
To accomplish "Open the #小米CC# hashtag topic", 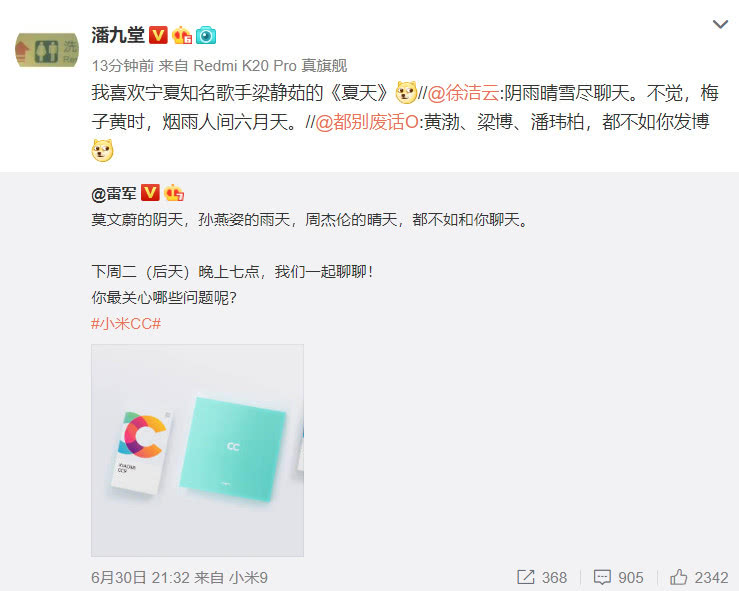I will tap(126, 324).
